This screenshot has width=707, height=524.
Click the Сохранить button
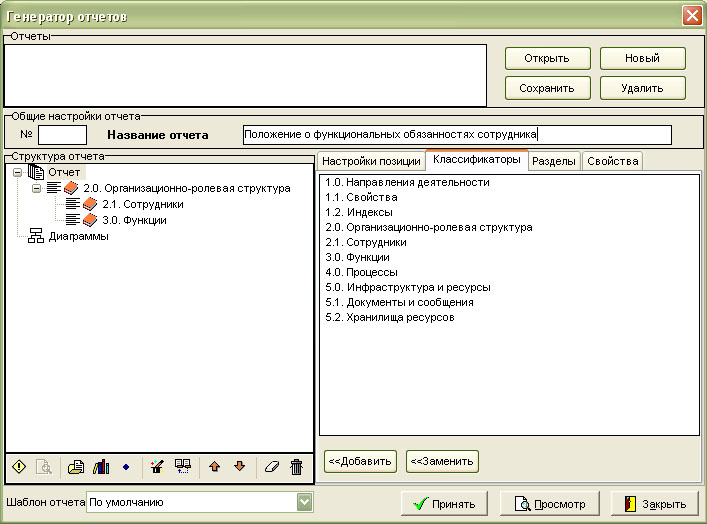tap(547, 88)
